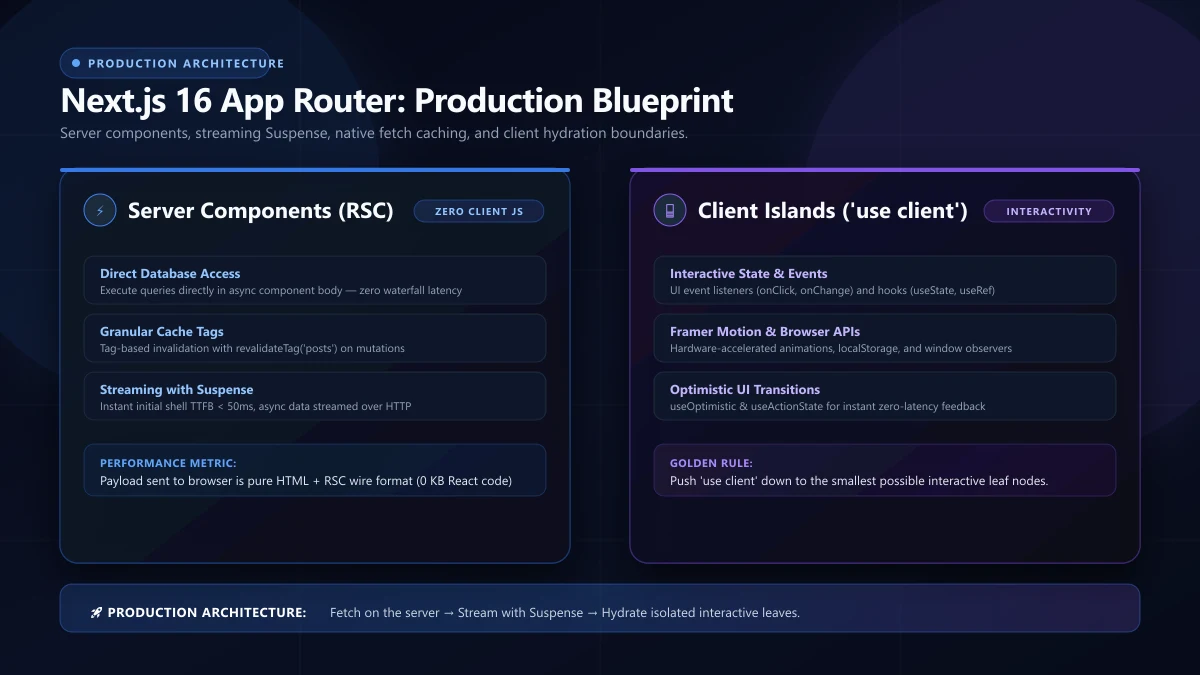Click text 'useOptimistic & useActionState for instant'

pyautogui.click(x=828, y=407)
